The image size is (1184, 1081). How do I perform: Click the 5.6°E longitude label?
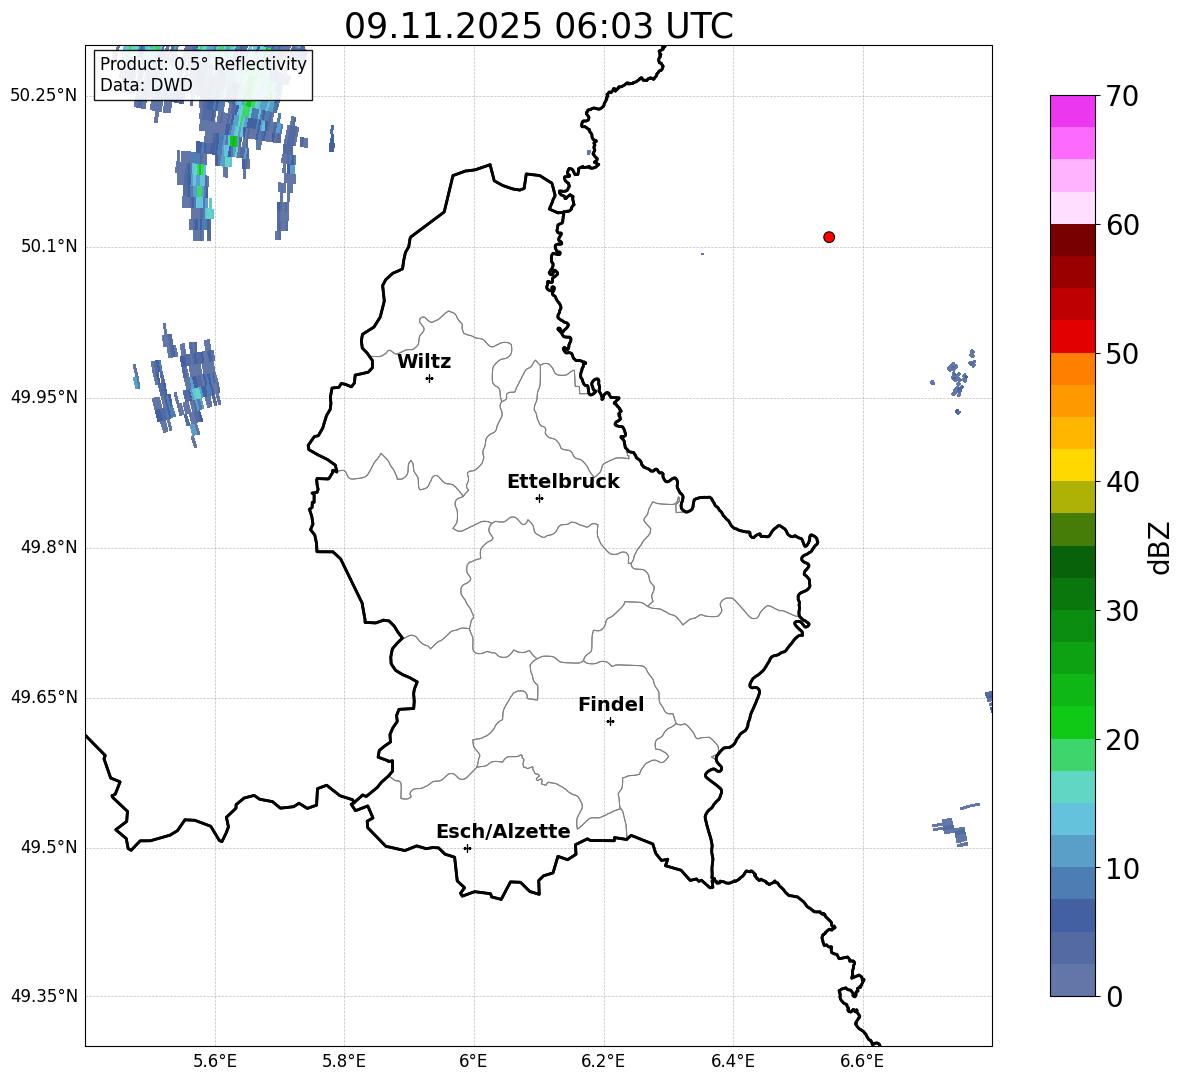[x=214, y=1061]
